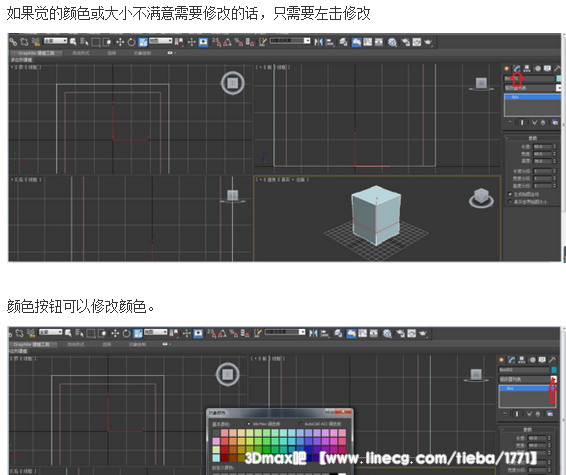Click Rectangular Selection Region in upper screenshot

pyautogui.click(x=96, y=42)
